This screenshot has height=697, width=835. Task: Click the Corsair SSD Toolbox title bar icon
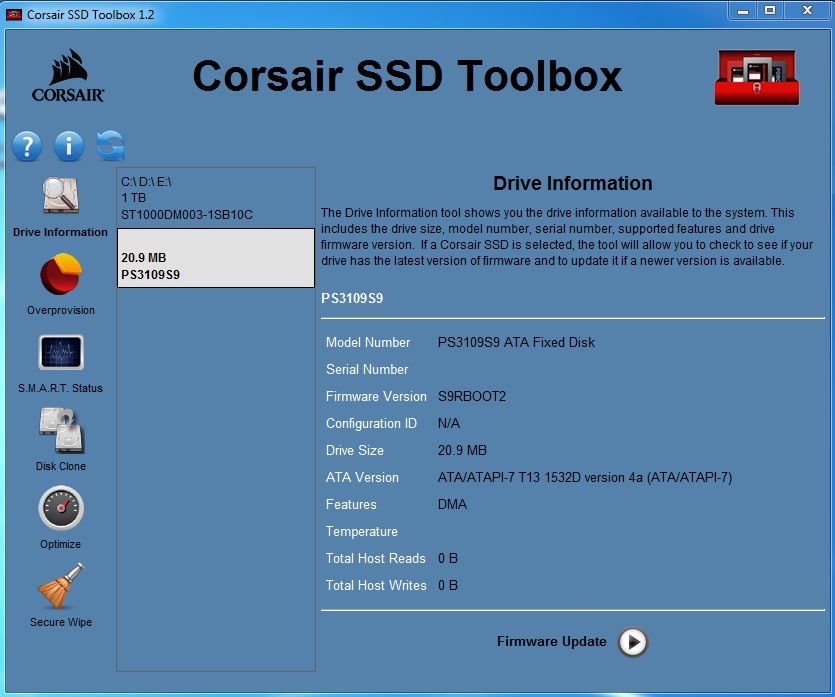coord(14,14)
